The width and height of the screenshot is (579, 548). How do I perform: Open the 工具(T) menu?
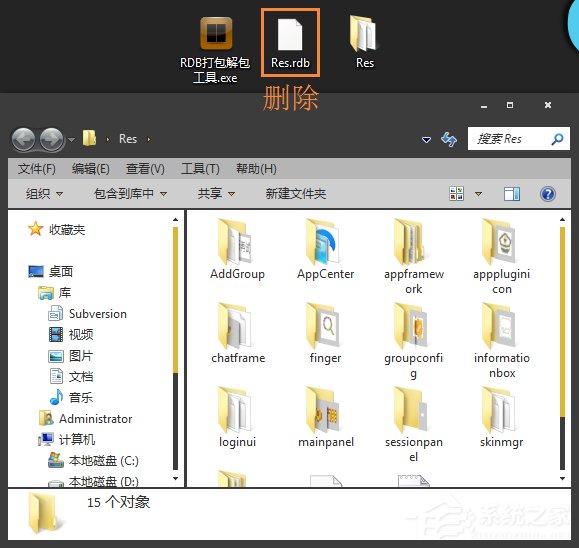[200, 169]
